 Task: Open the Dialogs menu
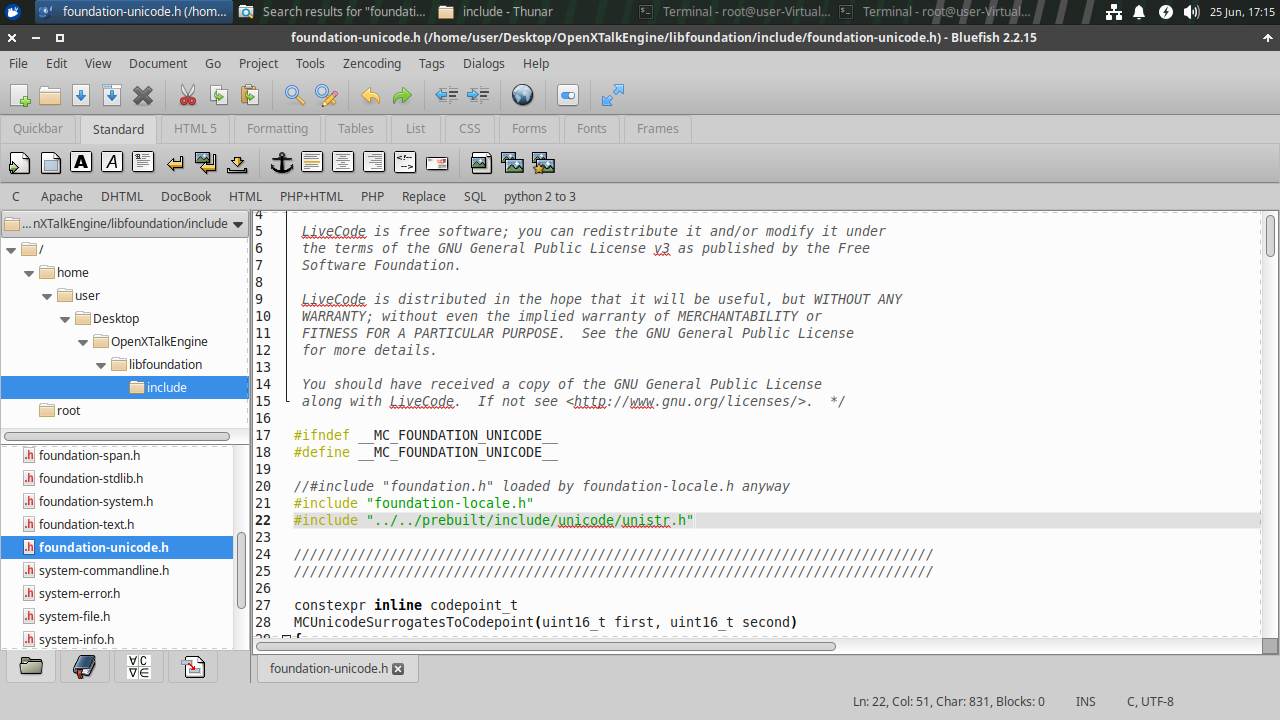484,63
